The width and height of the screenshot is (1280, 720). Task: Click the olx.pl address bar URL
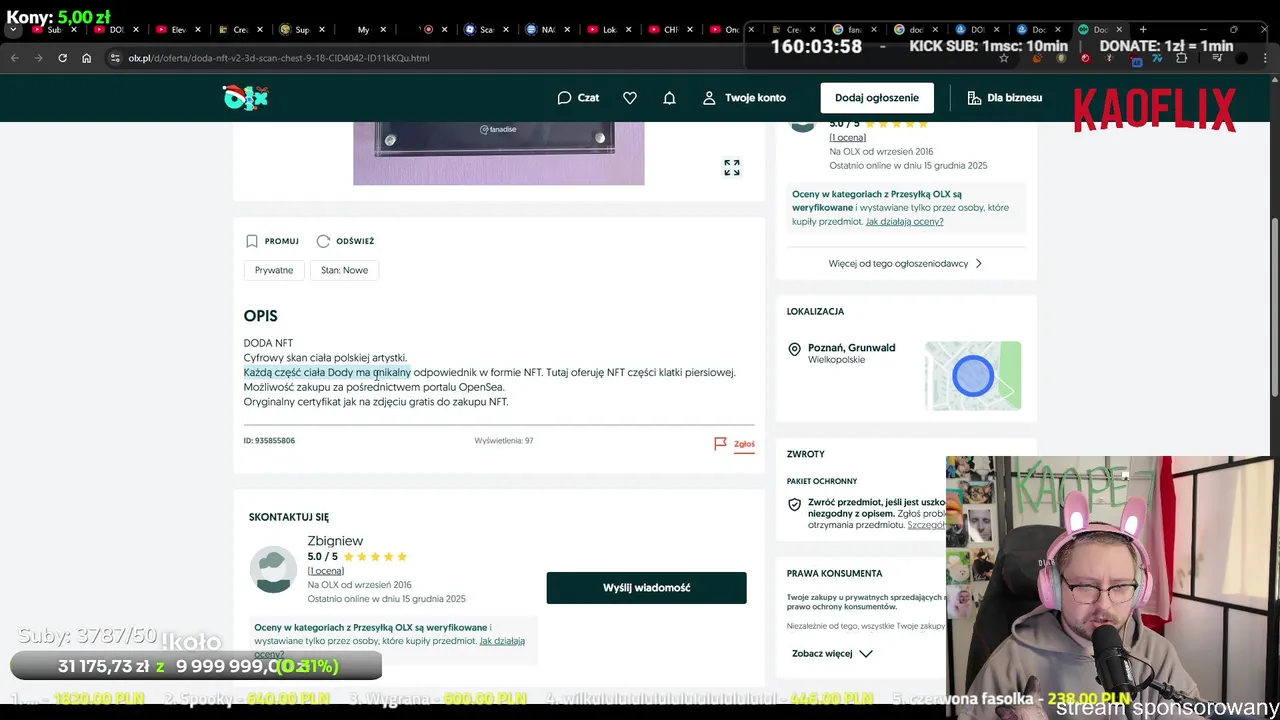[279, 58]
